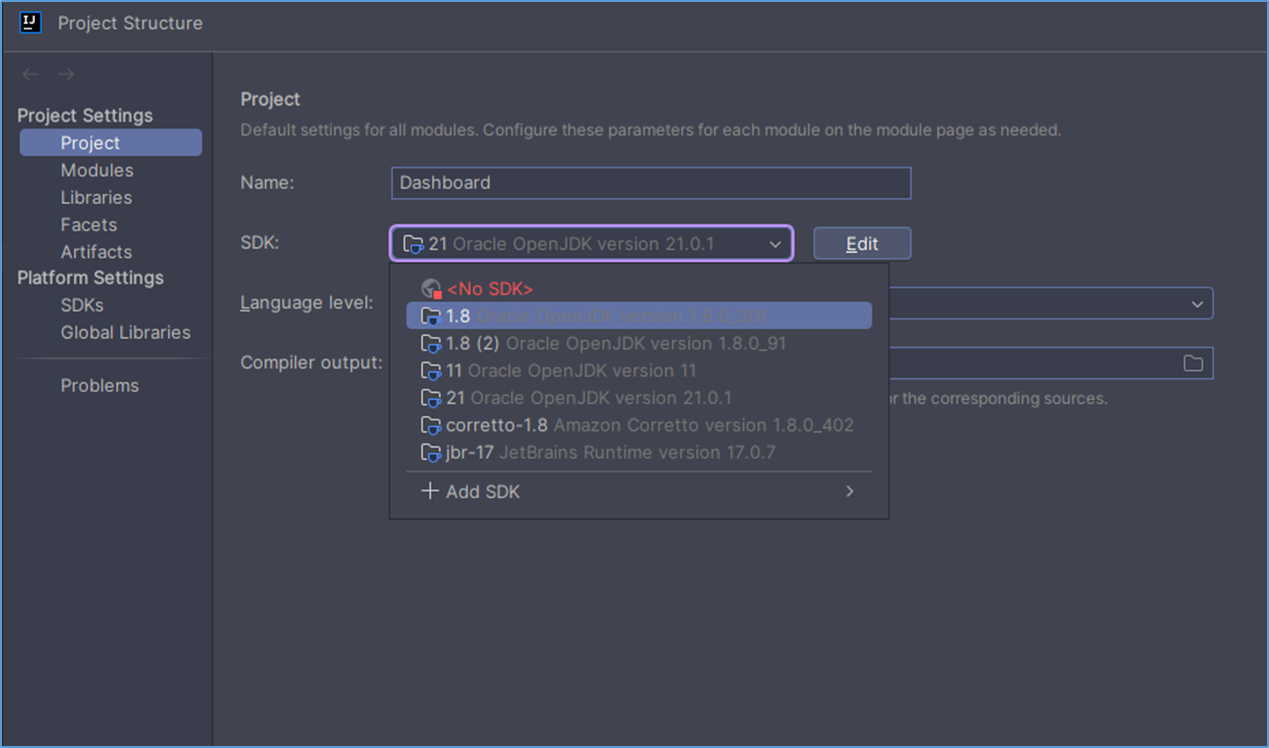Open the Libraries settings page
The width and height of the screenshot is (1269, 748).
click(x=96, y=198)
